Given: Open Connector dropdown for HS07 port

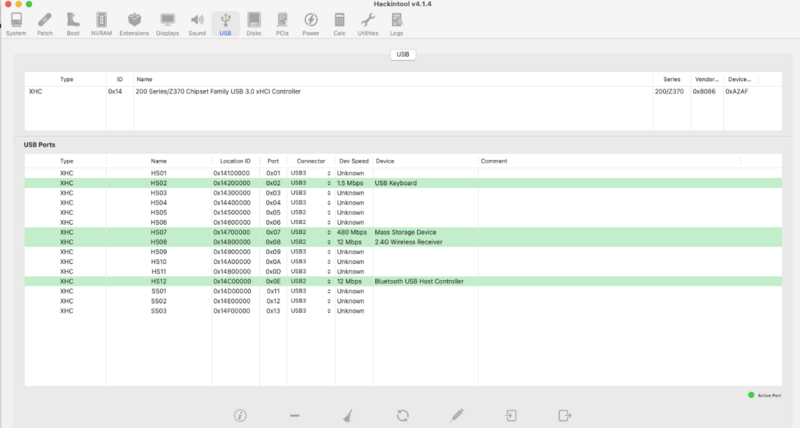Looking at the screenshot, I should click(310, 232).
